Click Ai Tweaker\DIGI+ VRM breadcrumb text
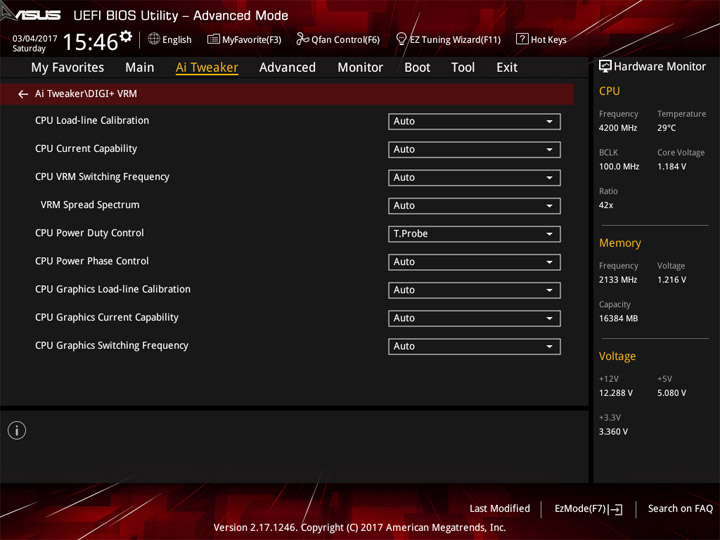This screenshot has width=720, height=540. 86,94
